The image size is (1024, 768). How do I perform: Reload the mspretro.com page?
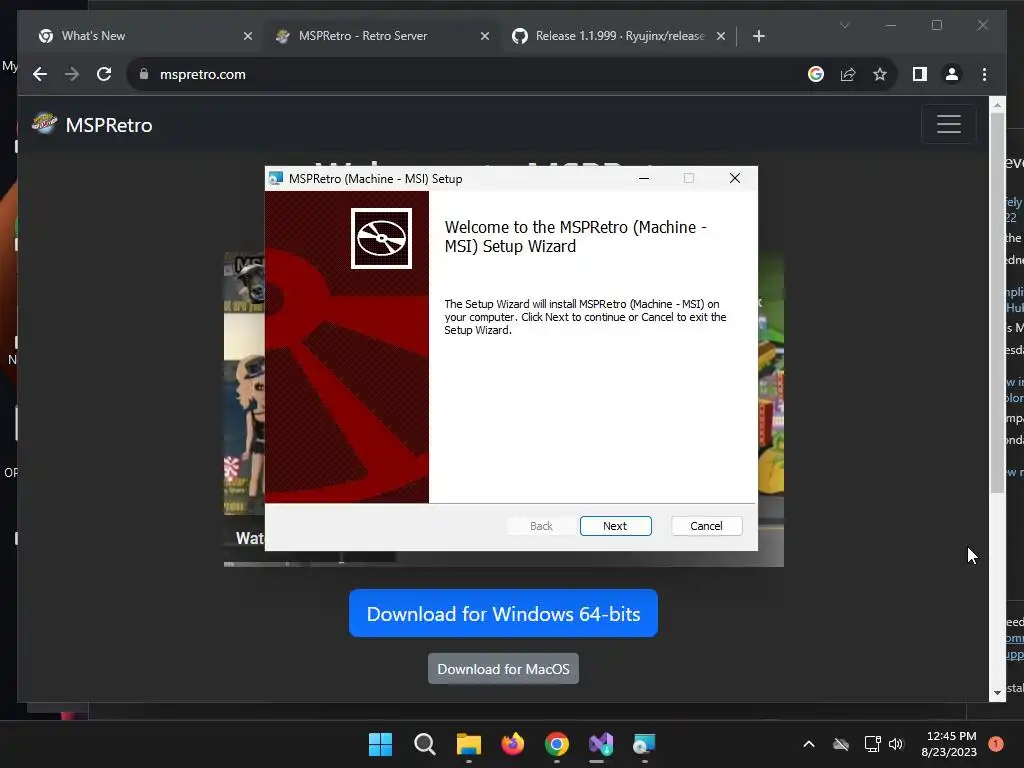pos(104,74)
